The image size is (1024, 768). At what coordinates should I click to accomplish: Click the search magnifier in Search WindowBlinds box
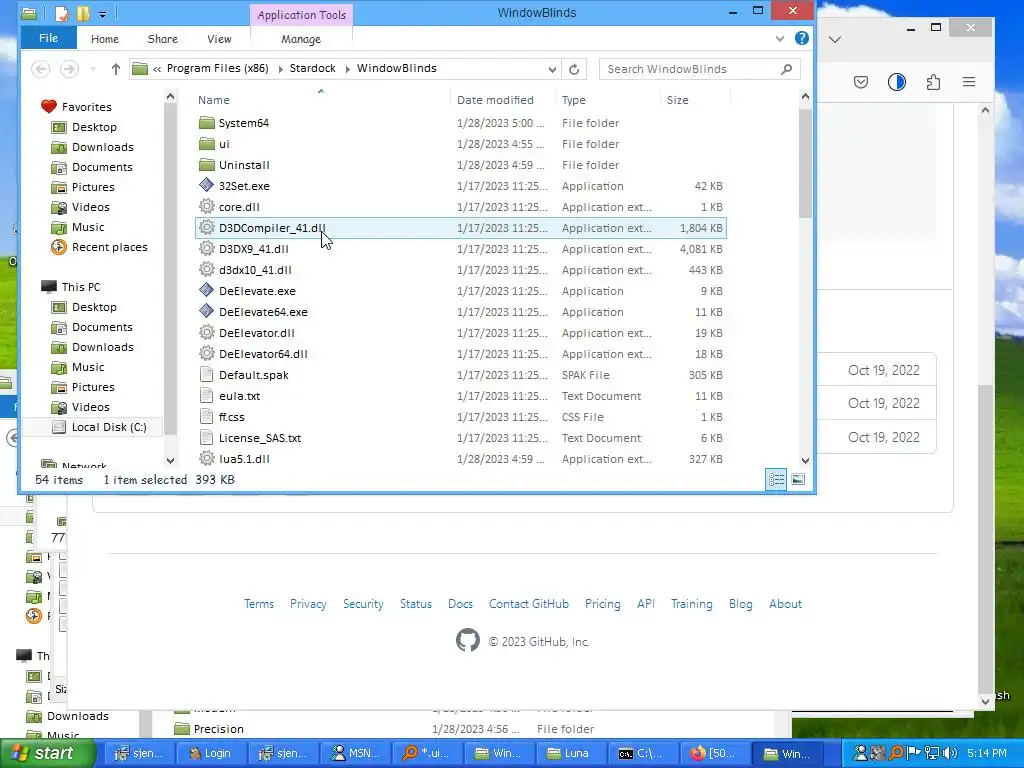(786, 69)
